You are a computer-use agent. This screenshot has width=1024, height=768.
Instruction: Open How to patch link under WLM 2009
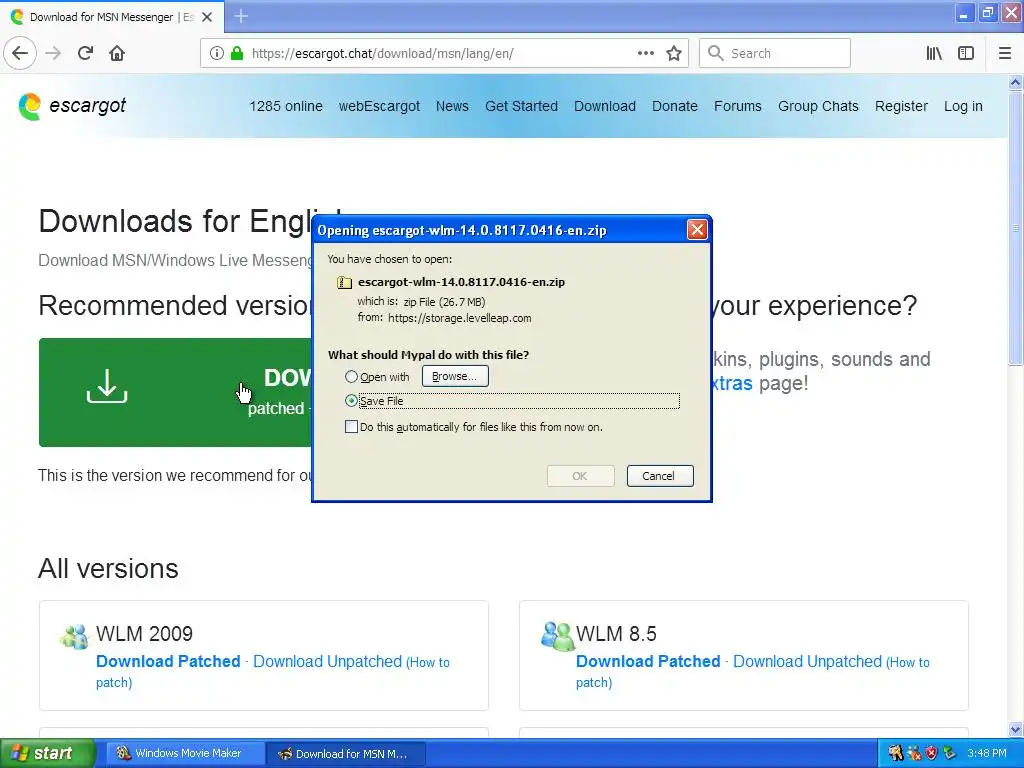pos(428,662)
